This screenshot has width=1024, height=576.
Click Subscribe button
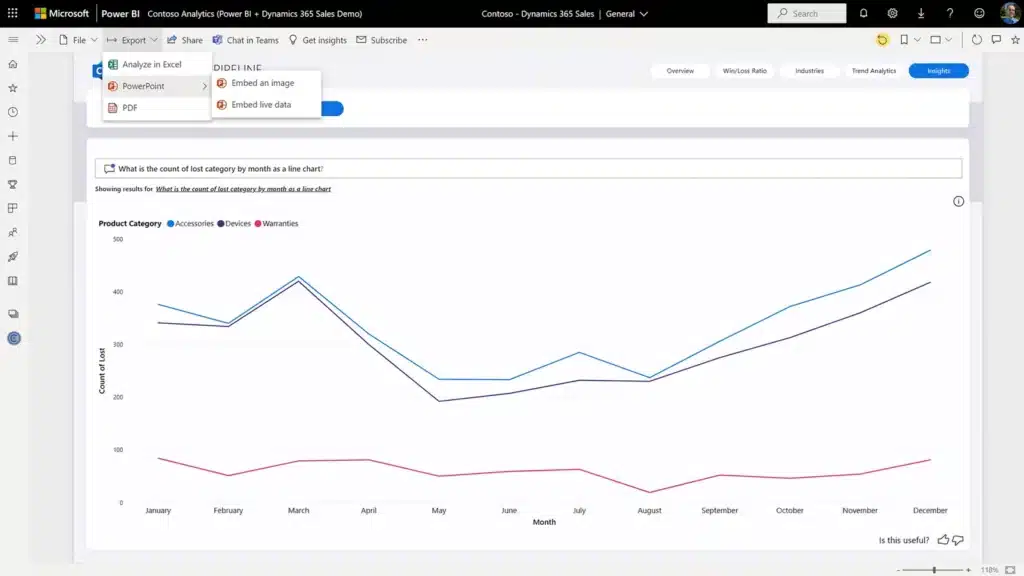pos(381,40)
